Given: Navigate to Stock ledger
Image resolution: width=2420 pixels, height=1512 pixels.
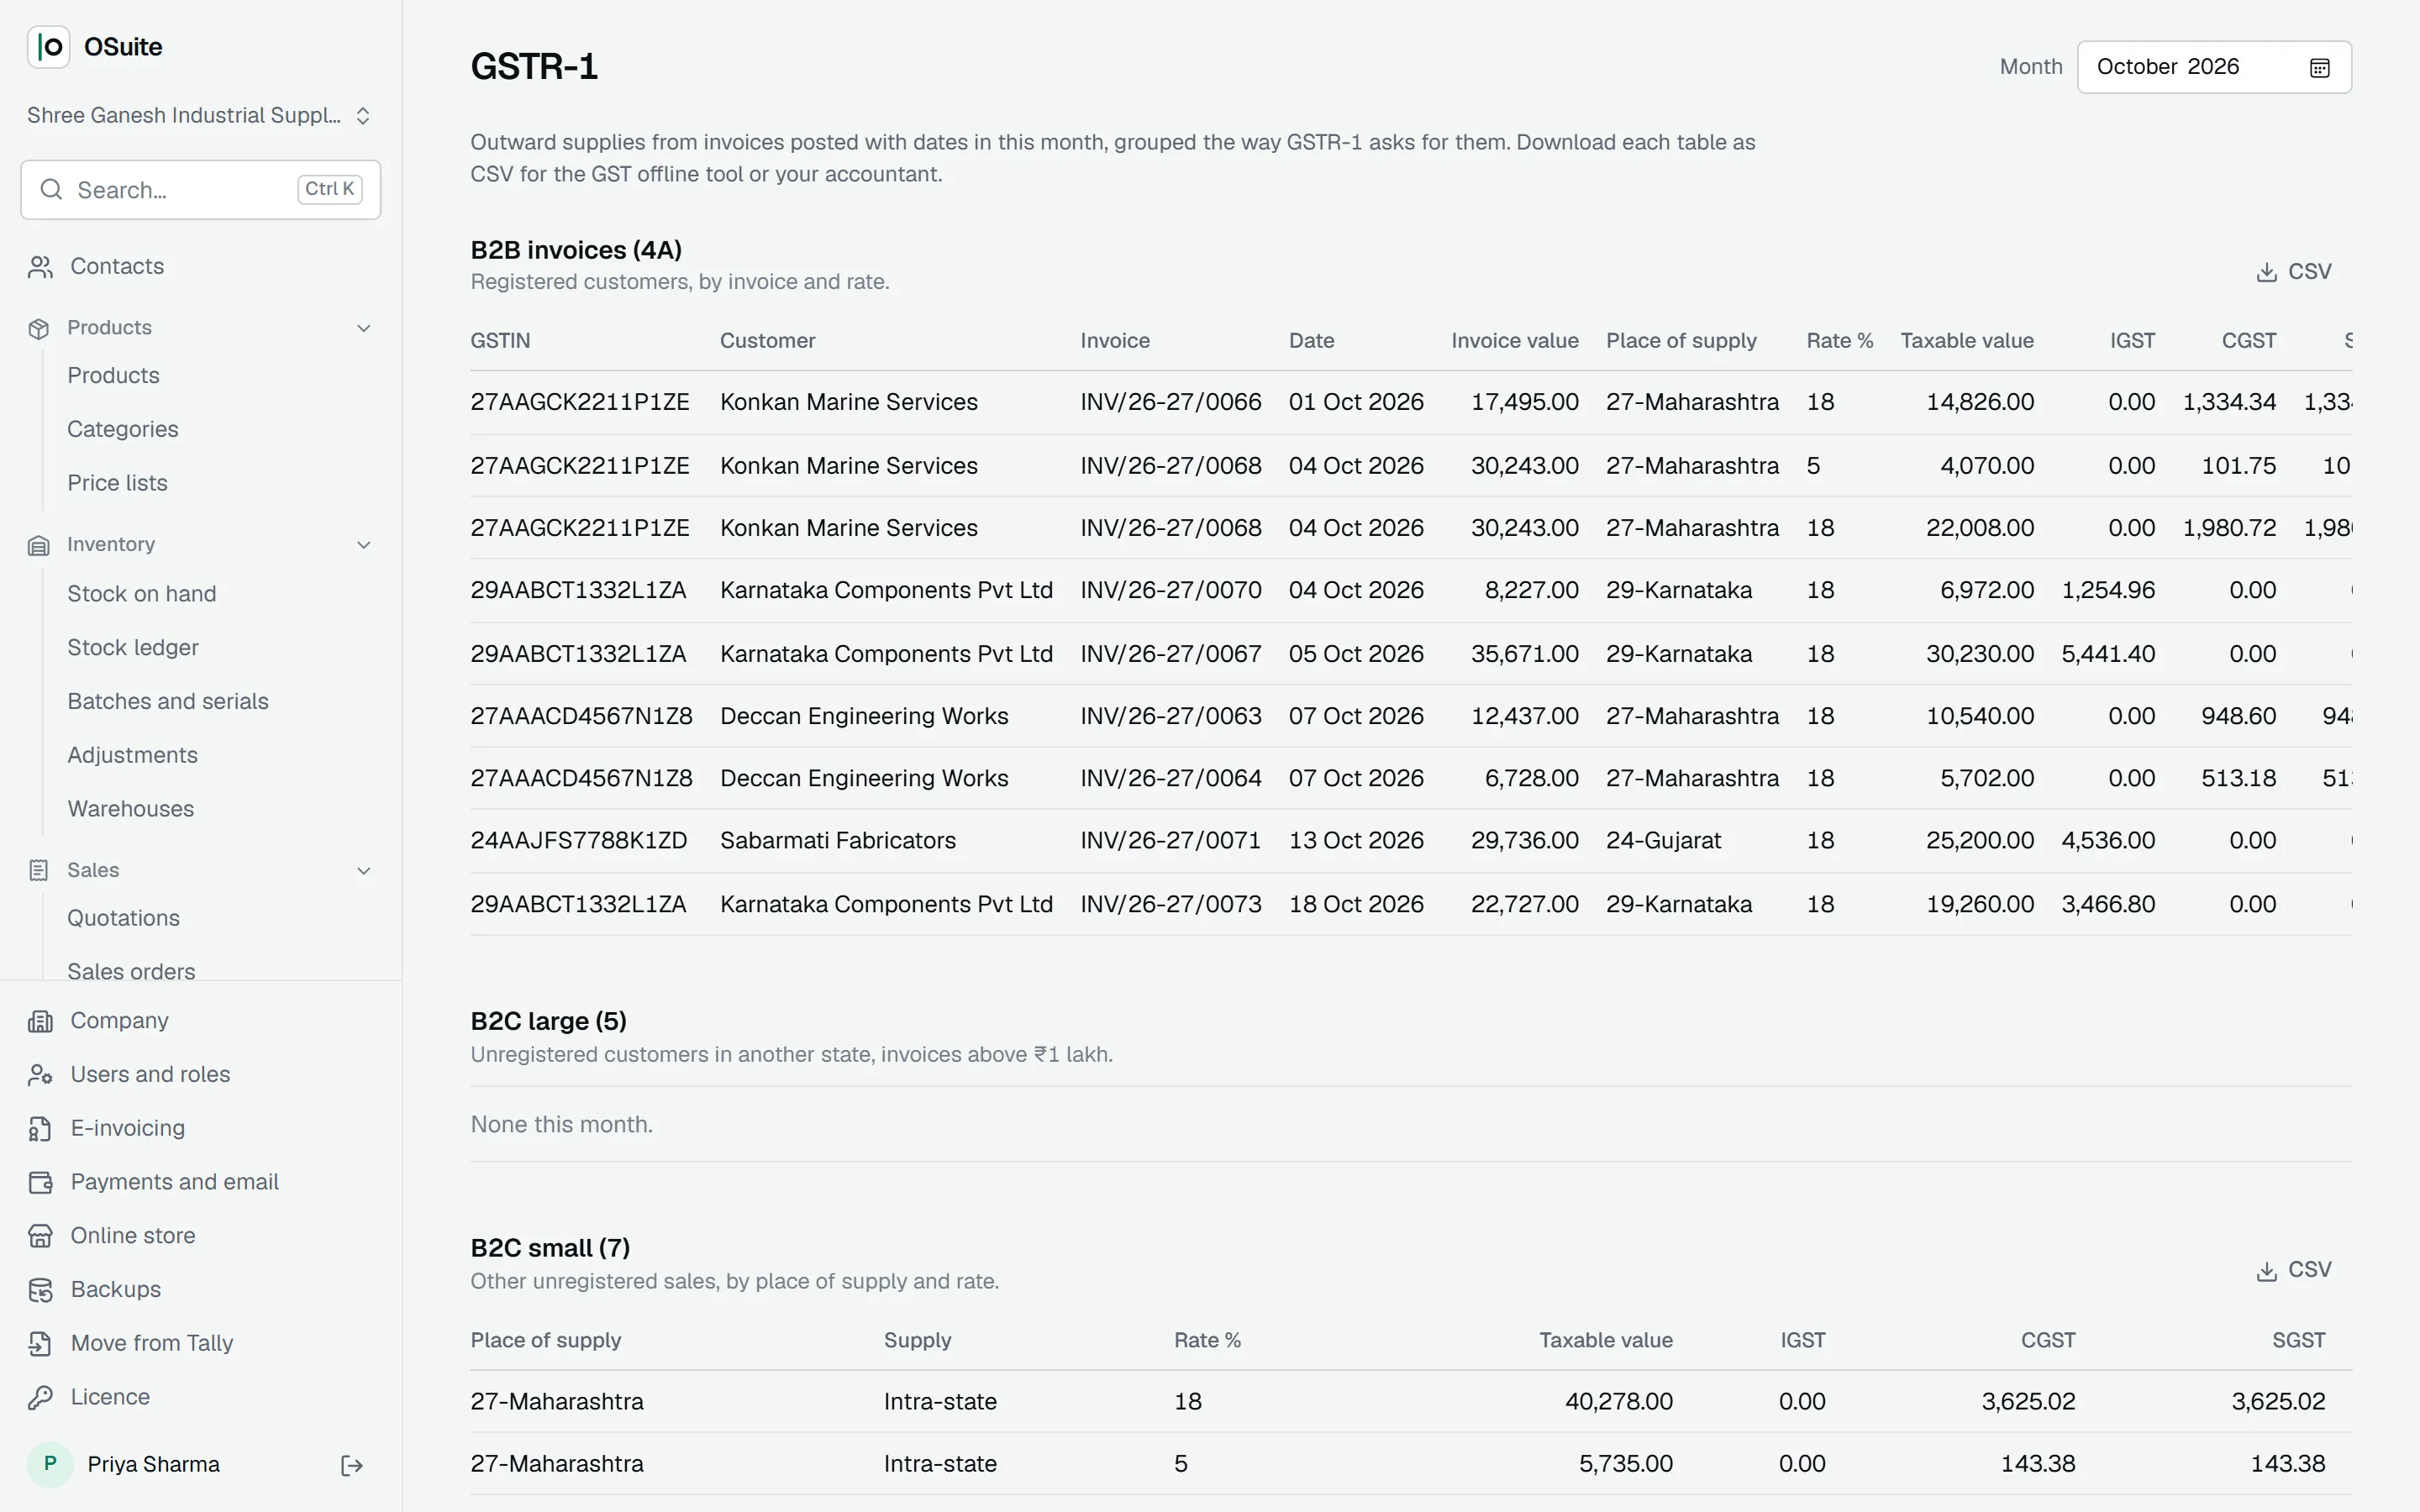Looking at the screenshot, I should point(133,648).
